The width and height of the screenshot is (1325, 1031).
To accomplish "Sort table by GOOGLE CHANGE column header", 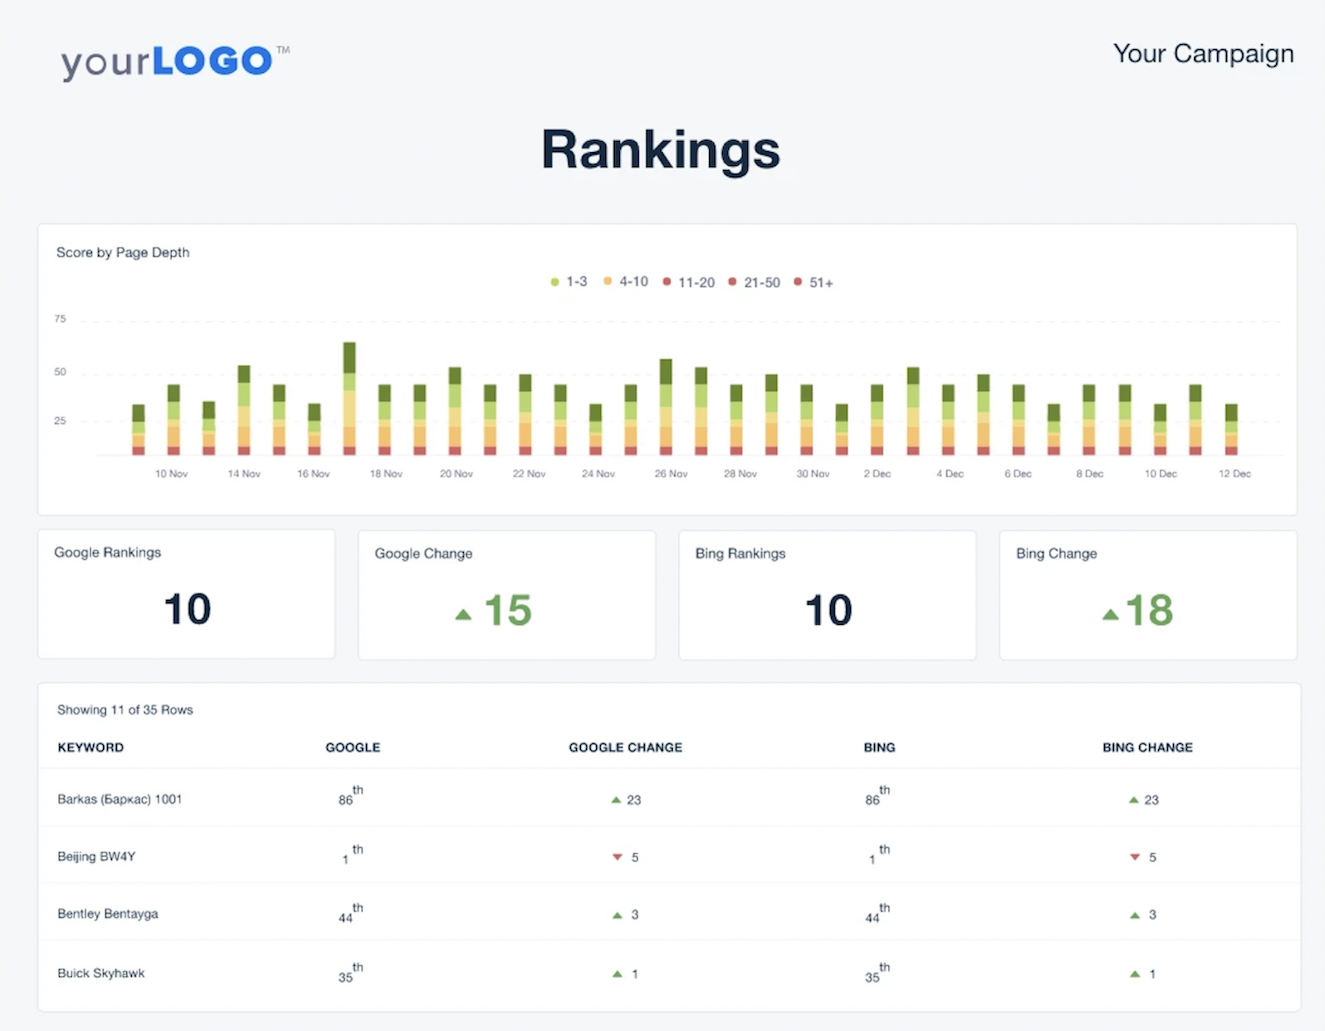I will tap(625, 747).
